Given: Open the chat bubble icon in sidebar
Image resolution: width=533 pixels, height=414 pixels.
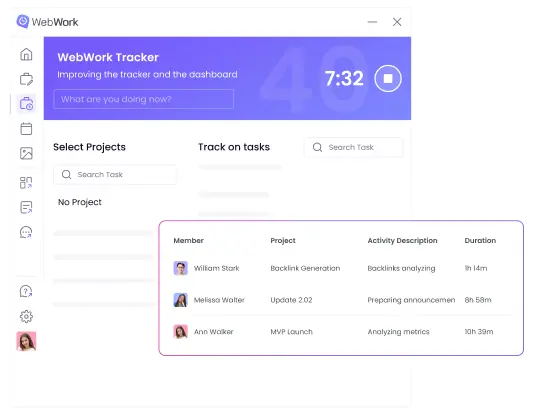Looking at the screenshot, I should tap(26, 232).
